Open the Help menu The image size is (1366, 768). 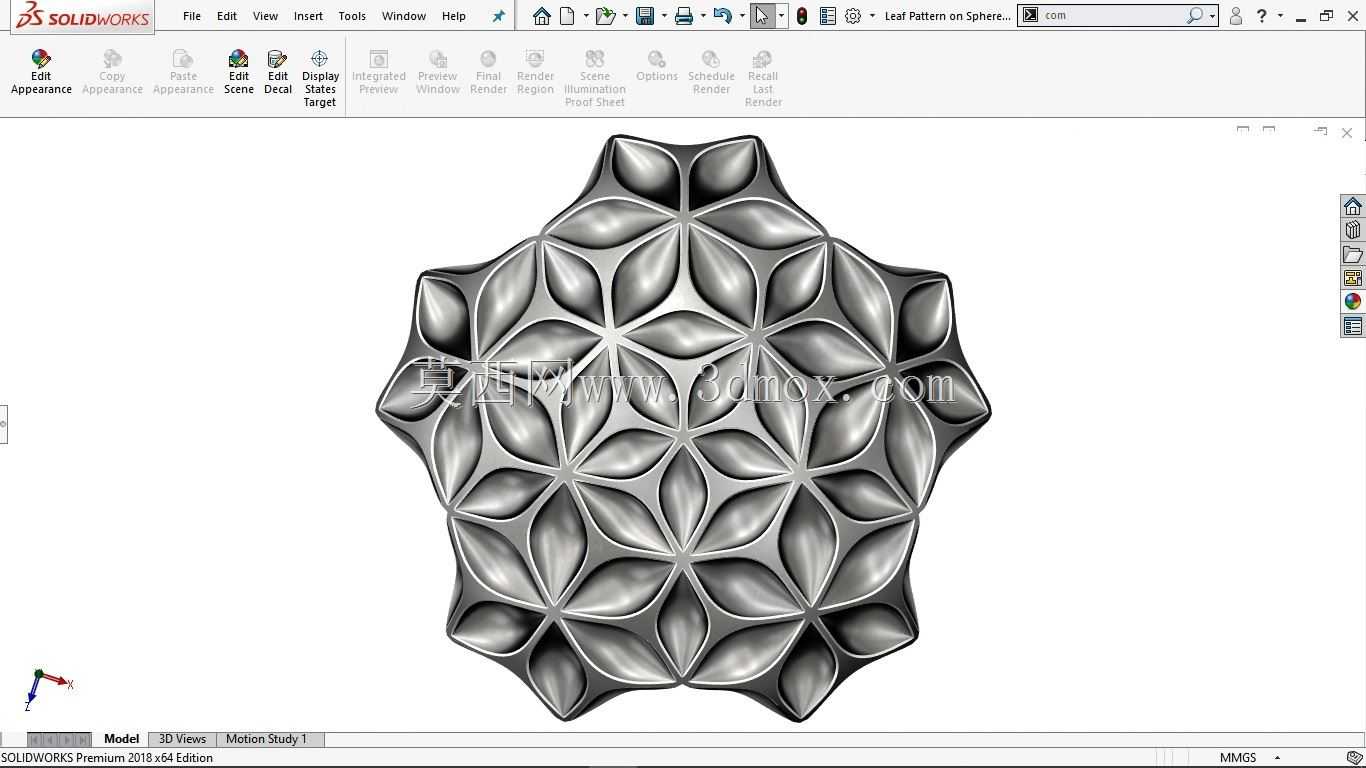(x=454, y=16)
